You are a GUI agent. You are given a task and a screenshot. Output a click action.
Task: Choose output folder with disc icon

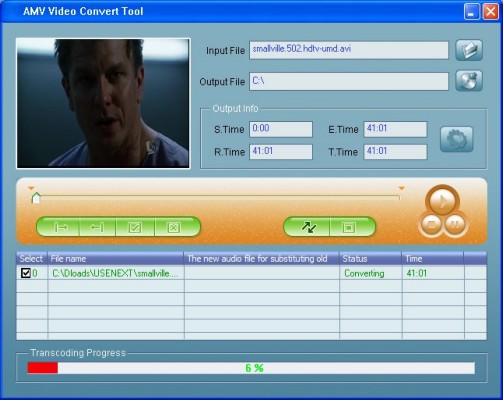(469, 81)
